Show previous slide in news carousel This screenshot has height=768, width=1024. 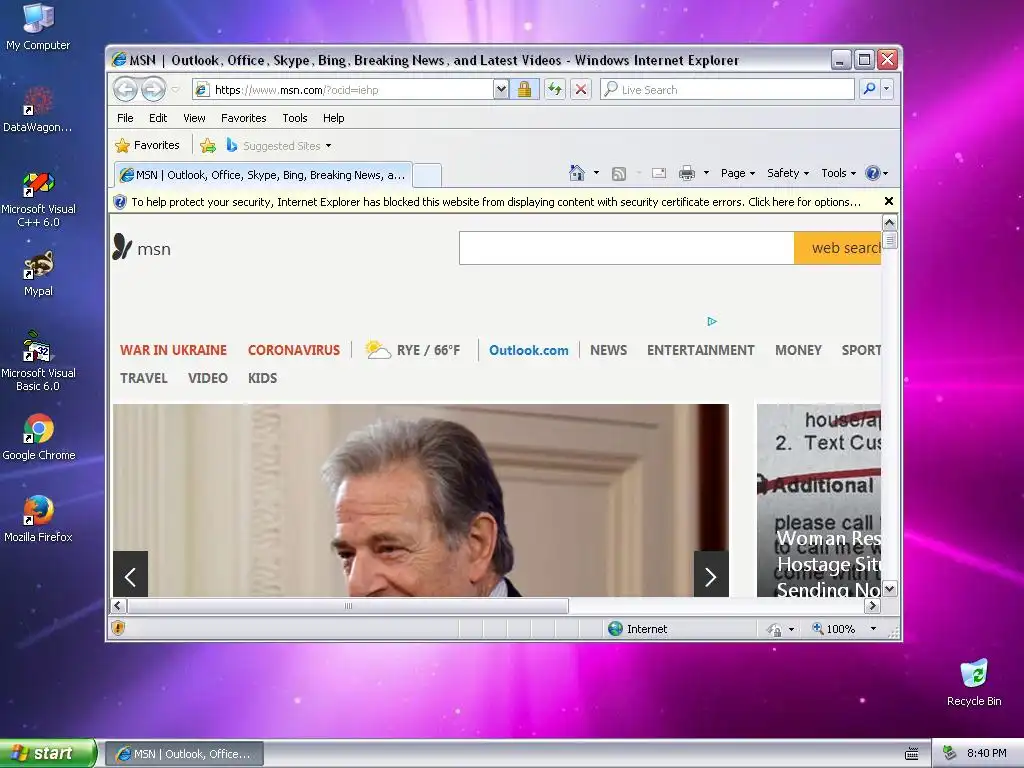[x=131, y=575]
